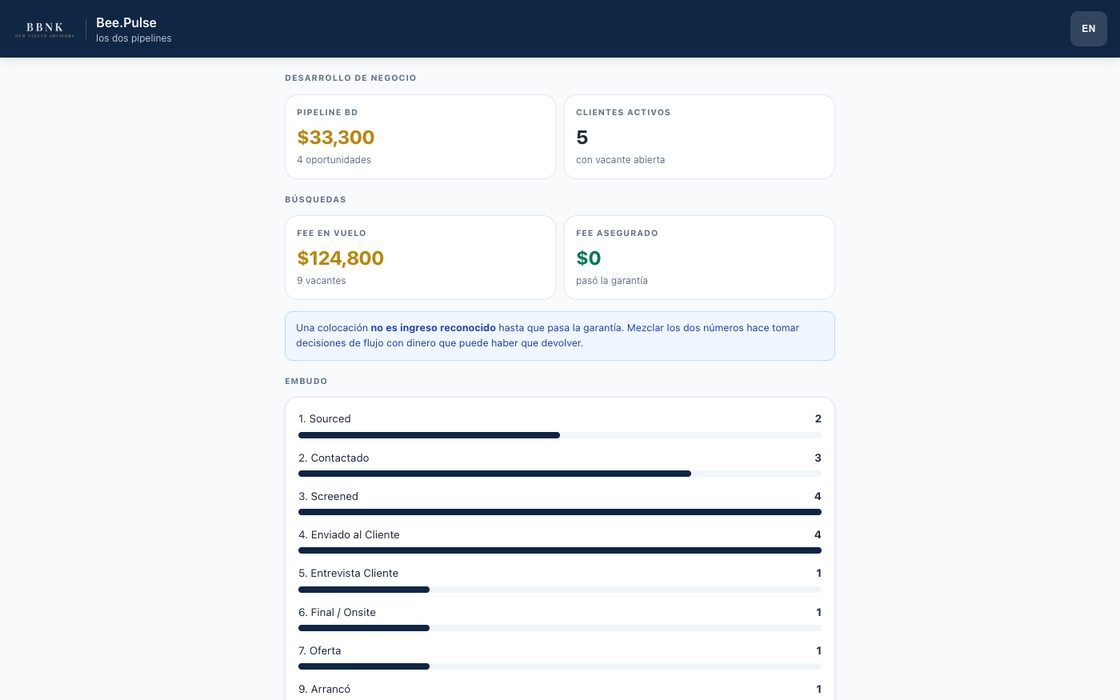The width and height of the screenshot is (1120, 700).
Task: Click the $124,800 fee amount
Action: tap(340, 258)
